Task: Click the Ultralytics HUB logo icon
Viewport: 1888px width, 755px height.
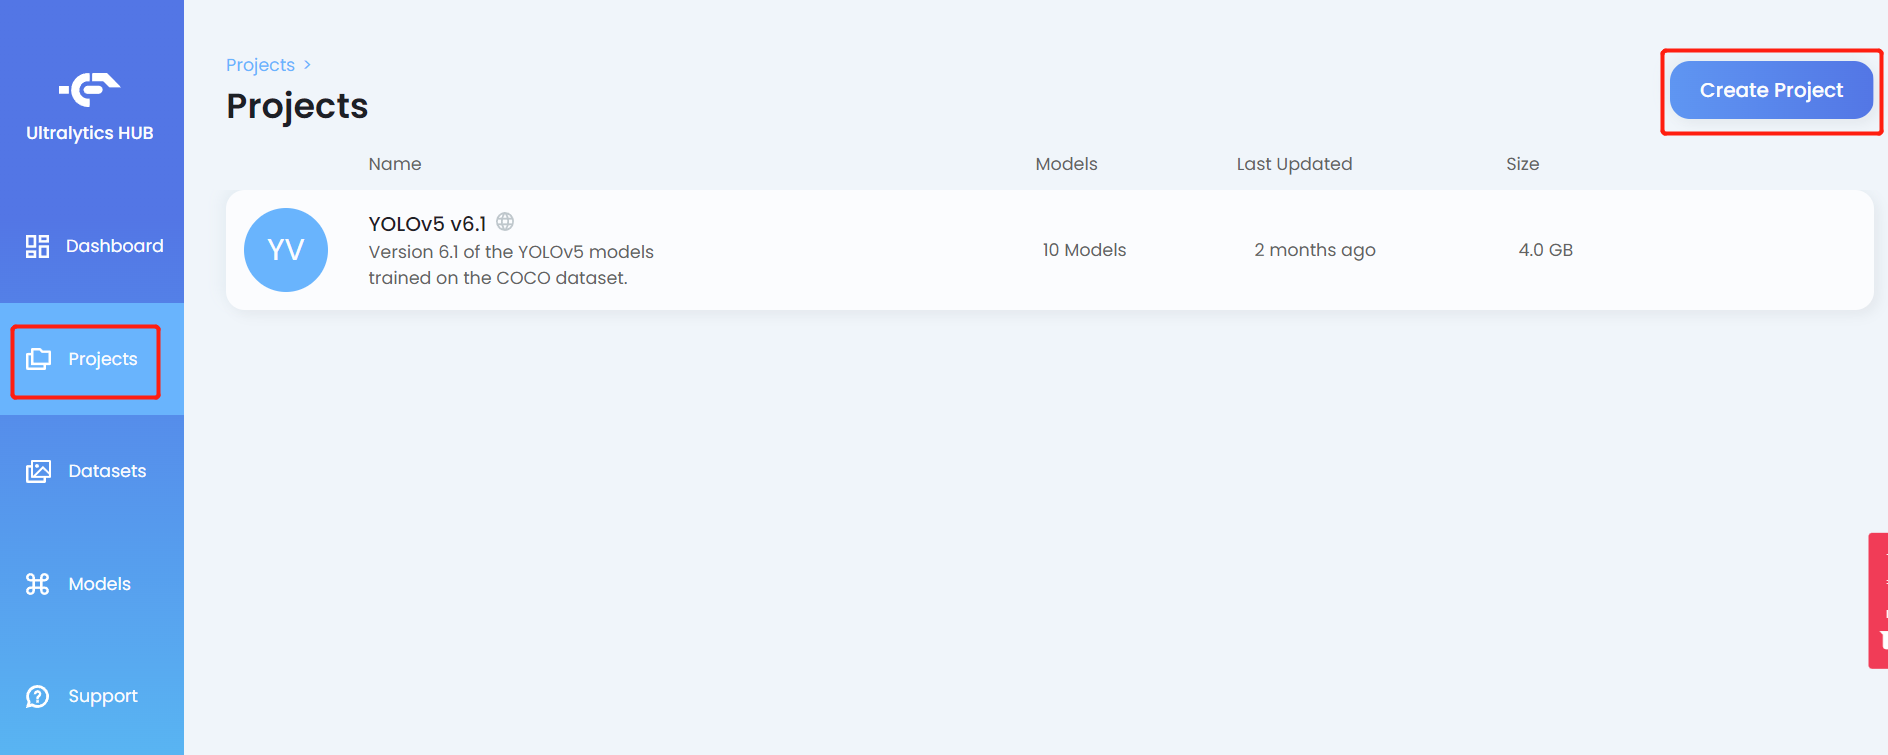Action: 89,89
